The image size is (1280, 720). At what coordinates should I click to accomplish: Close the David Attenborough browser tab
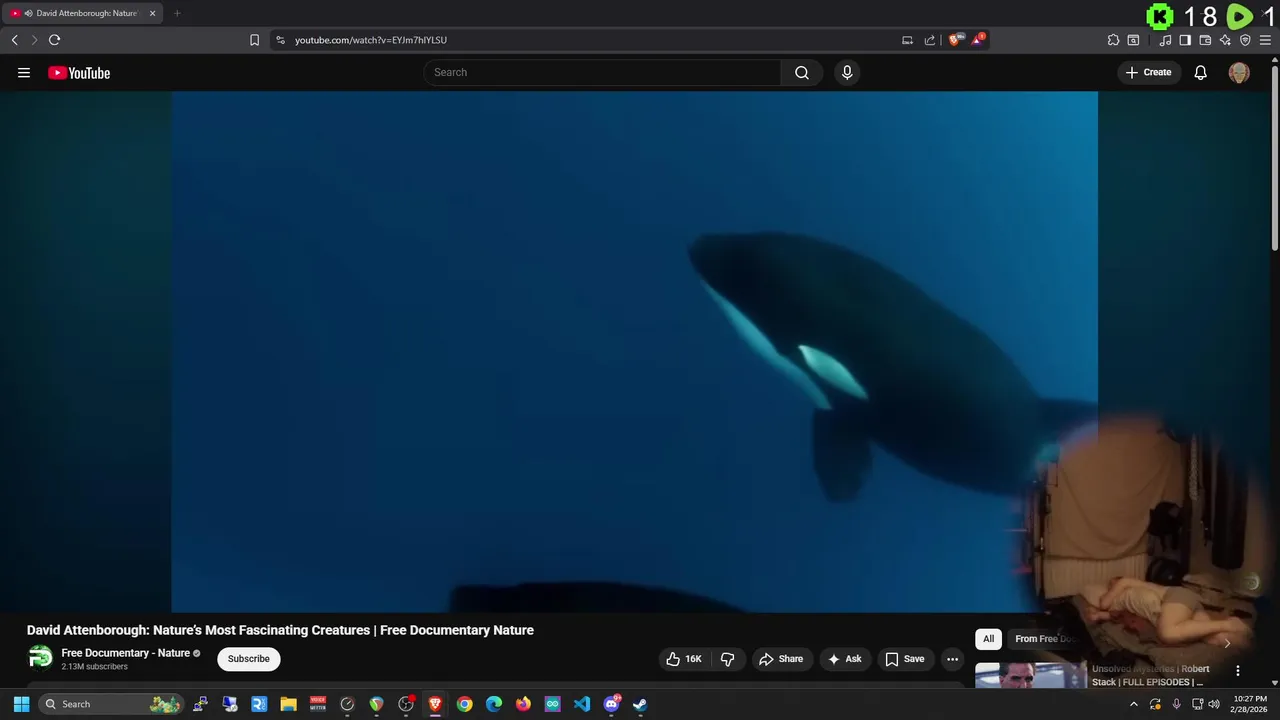(x=153, y=13)
